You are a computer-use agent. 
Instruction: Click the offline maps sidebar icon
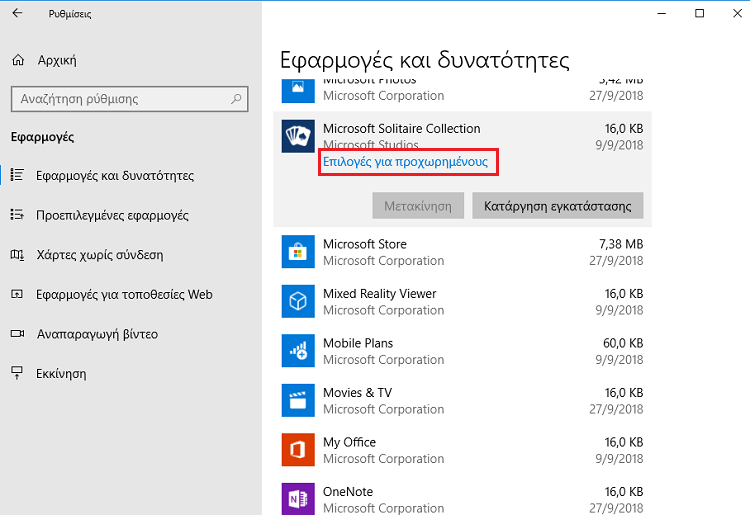[17, 254]
